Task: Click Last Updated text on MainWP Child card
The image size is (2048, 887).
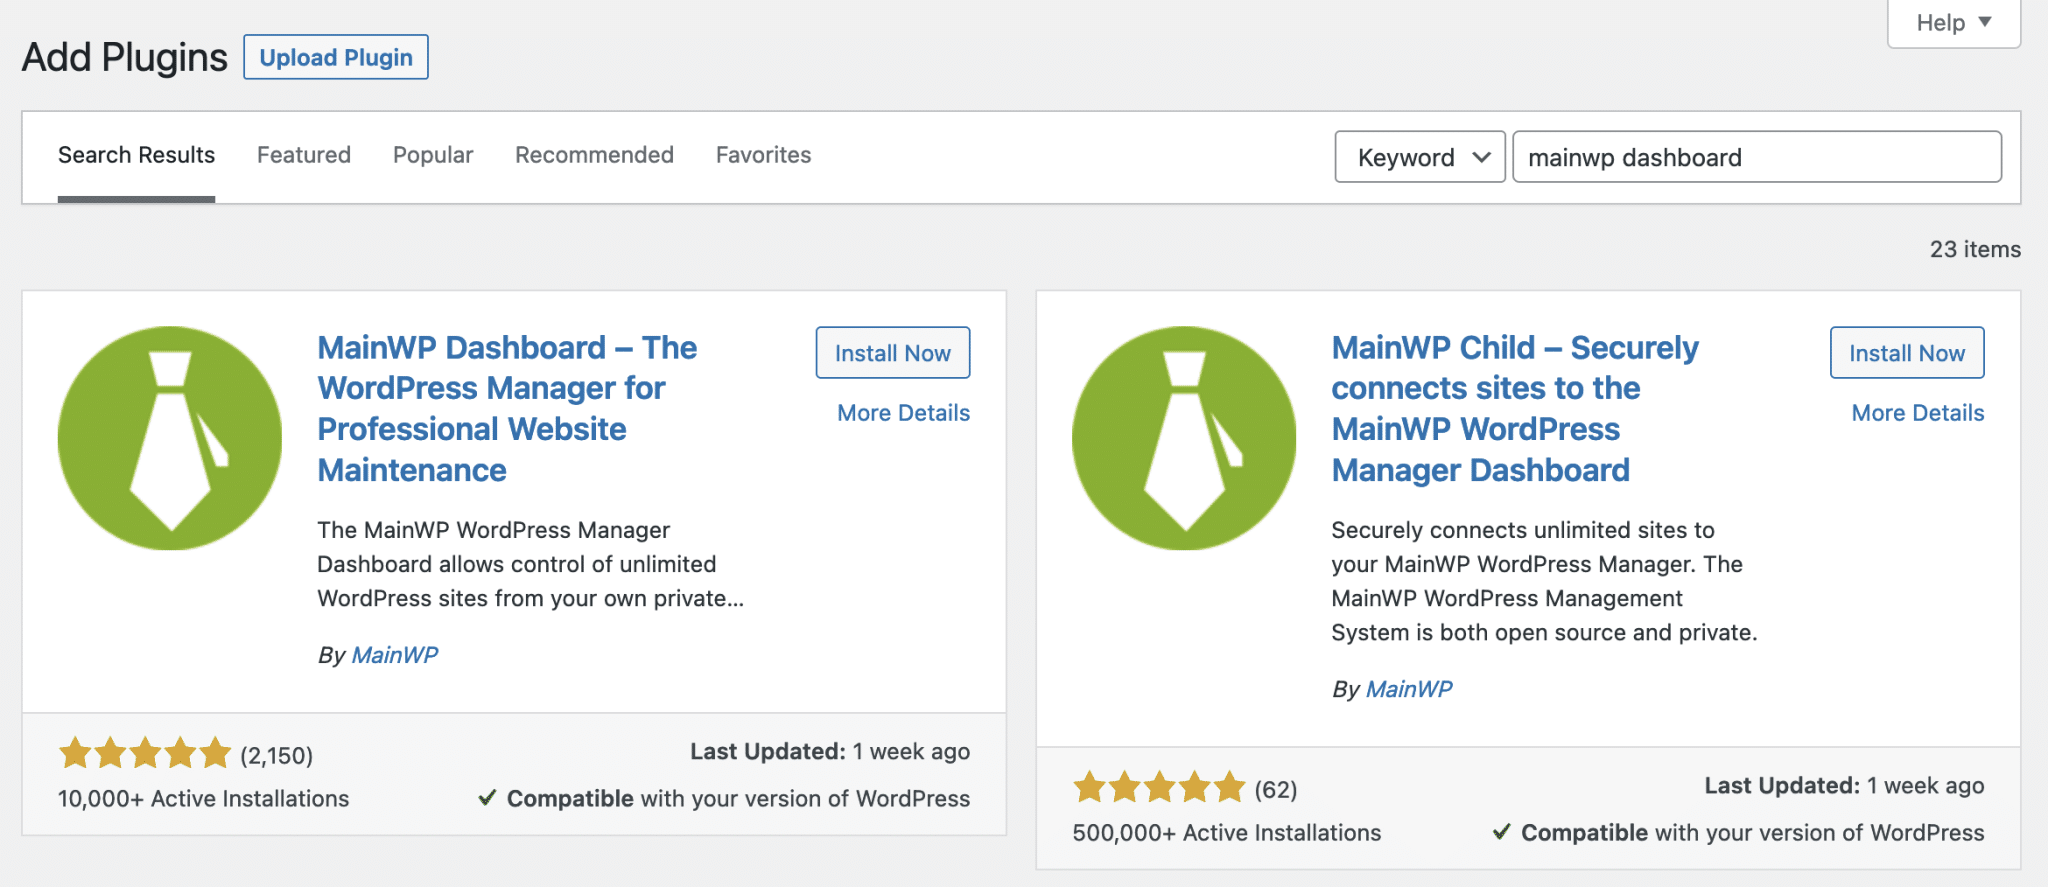Action: click(1844, 786)
